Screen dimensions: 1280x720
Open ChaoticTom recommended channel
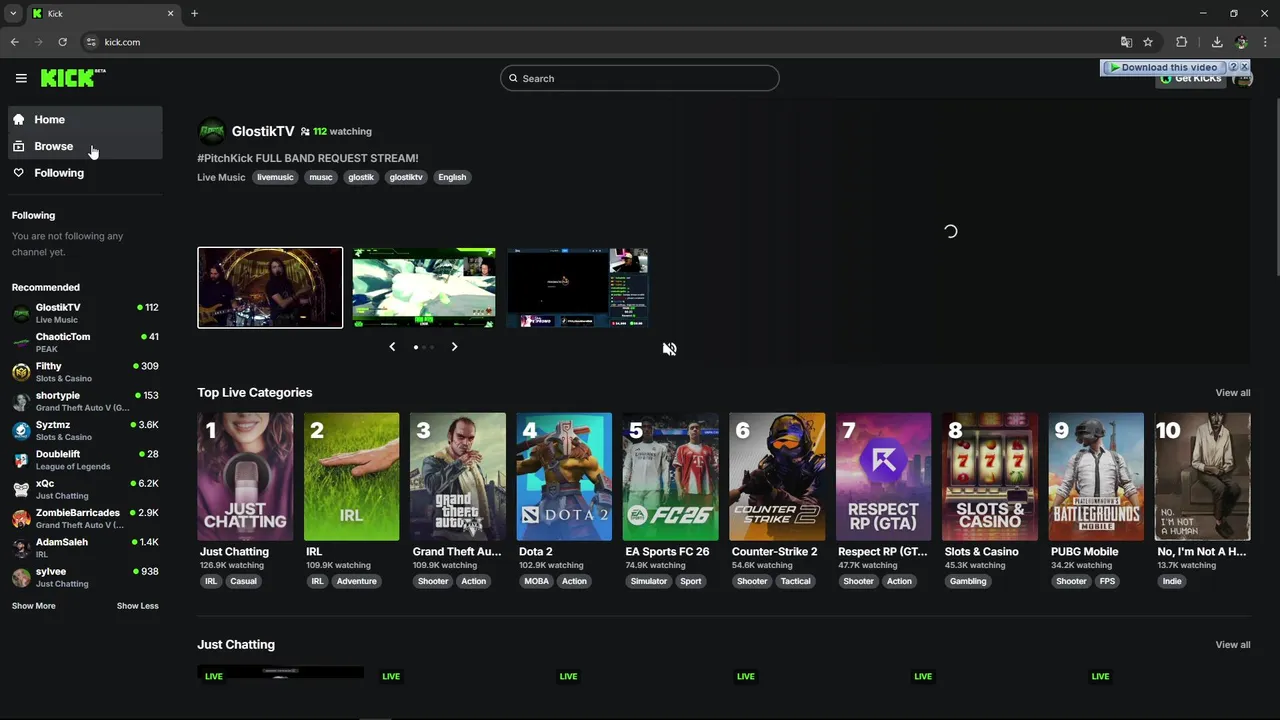[x=85, y=342]
